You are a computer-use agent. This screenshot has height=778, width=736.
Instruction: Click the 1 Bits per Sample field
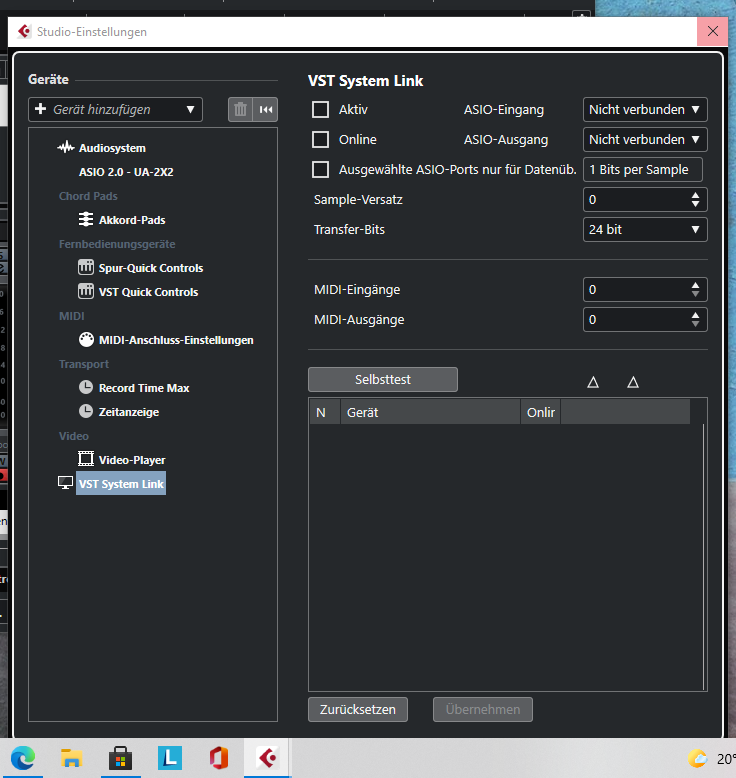pyautogui.click(x=643, y=169)
